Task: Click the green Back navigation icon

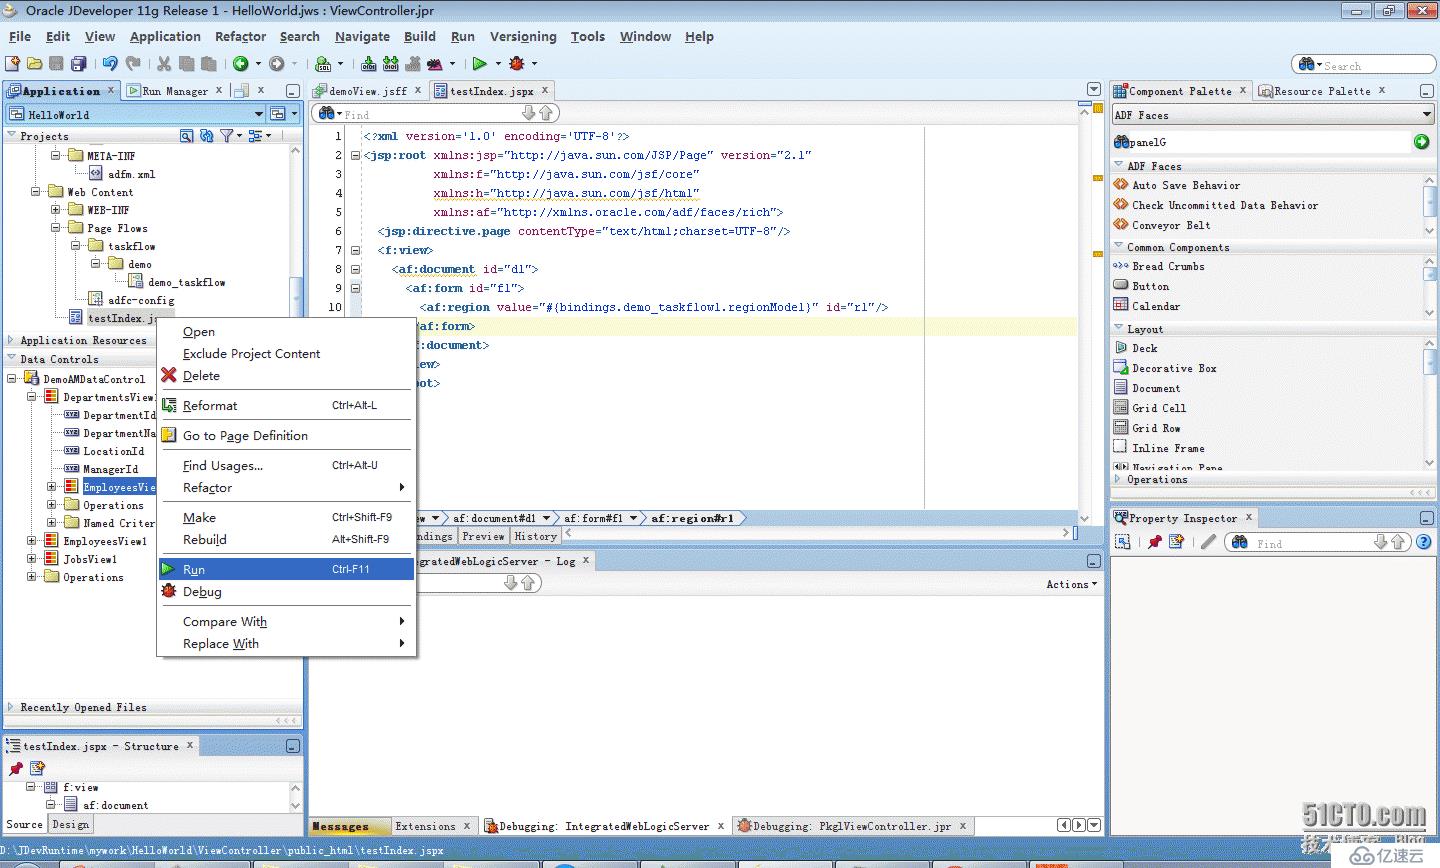Action: [x=241, y=64]
